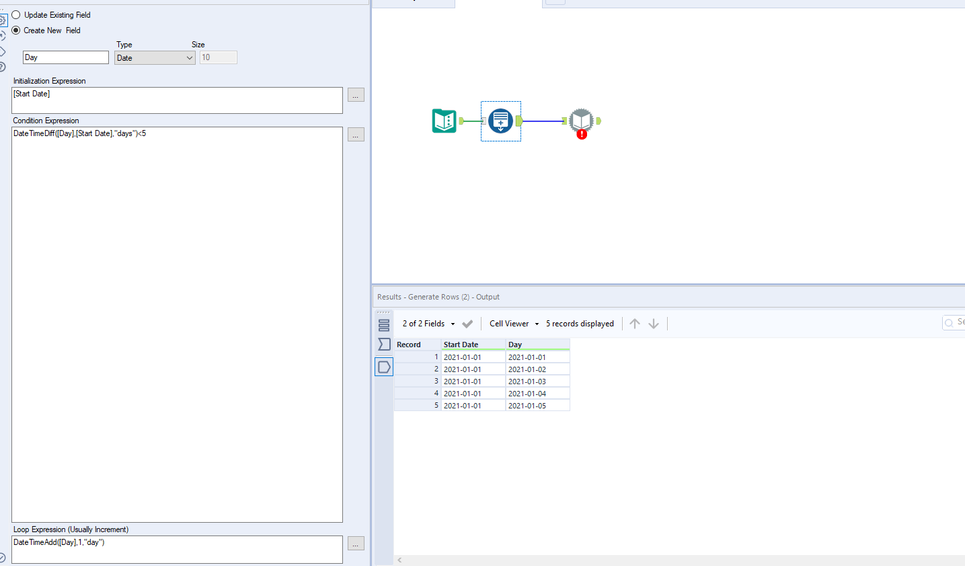Click the Input Data output anchor
The image size is (965, 566).
click(x=462, y=121)
